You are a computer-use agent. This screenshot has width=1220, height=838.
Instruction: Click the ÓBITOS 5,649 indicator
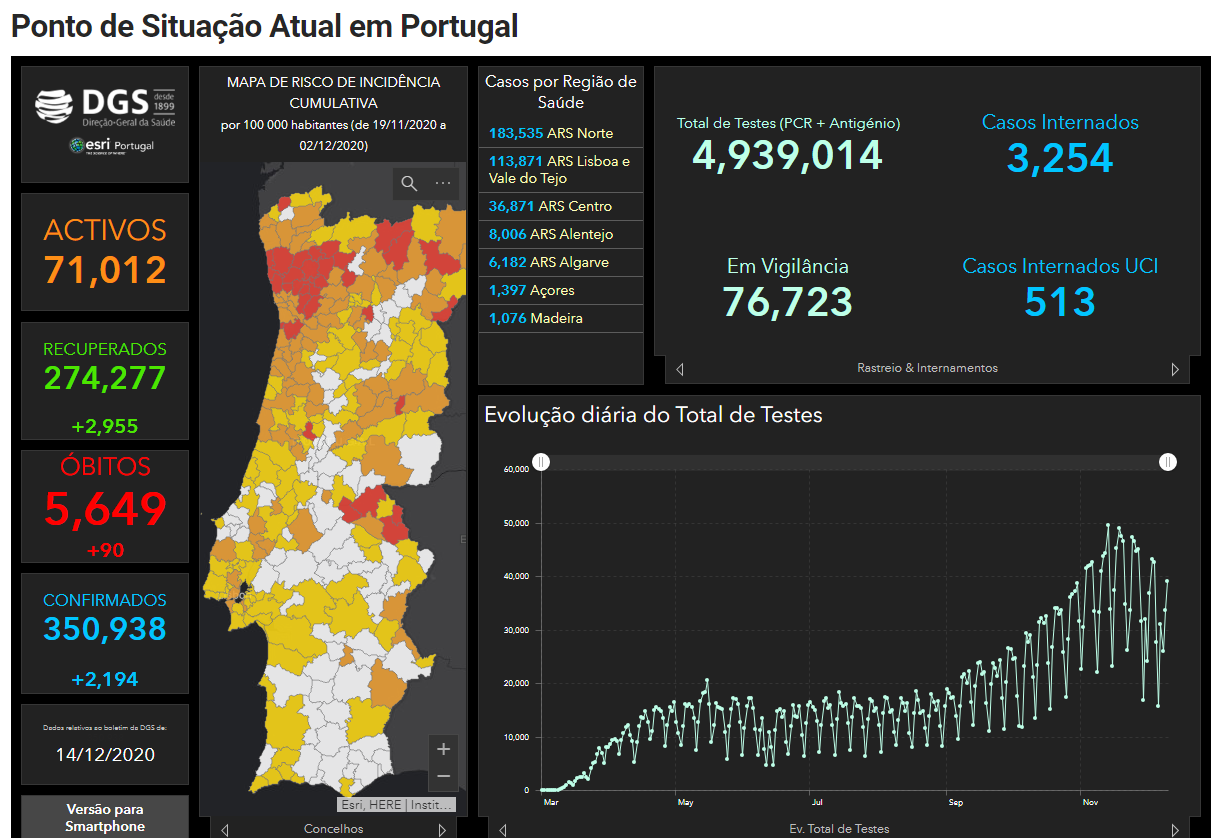(105, 507)
